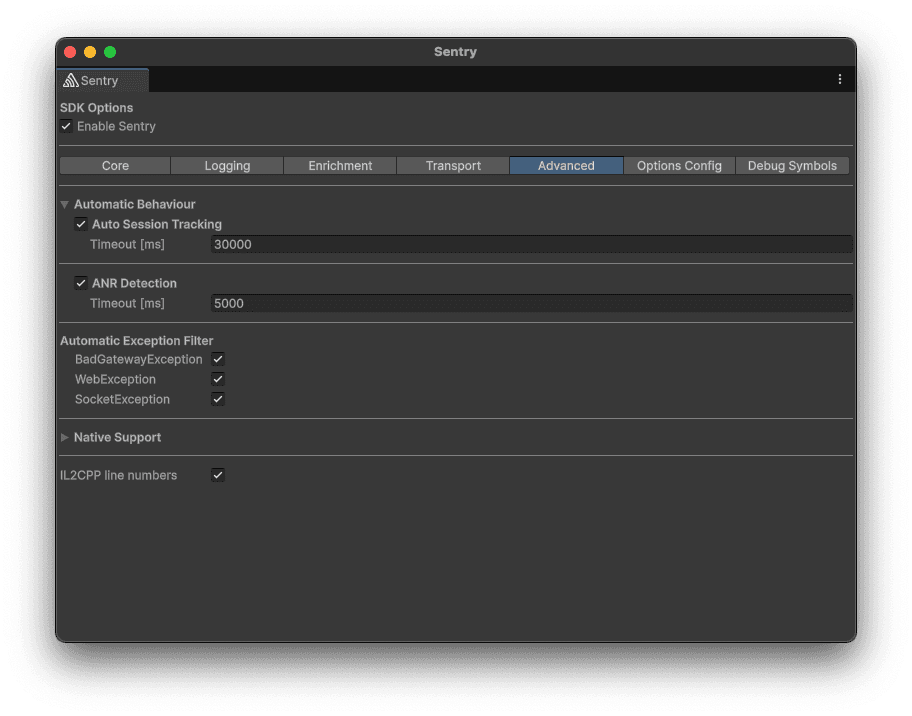Toggle ANR Detection off
Viewport: 912px width, 716px height.
(x=81, y=283)
